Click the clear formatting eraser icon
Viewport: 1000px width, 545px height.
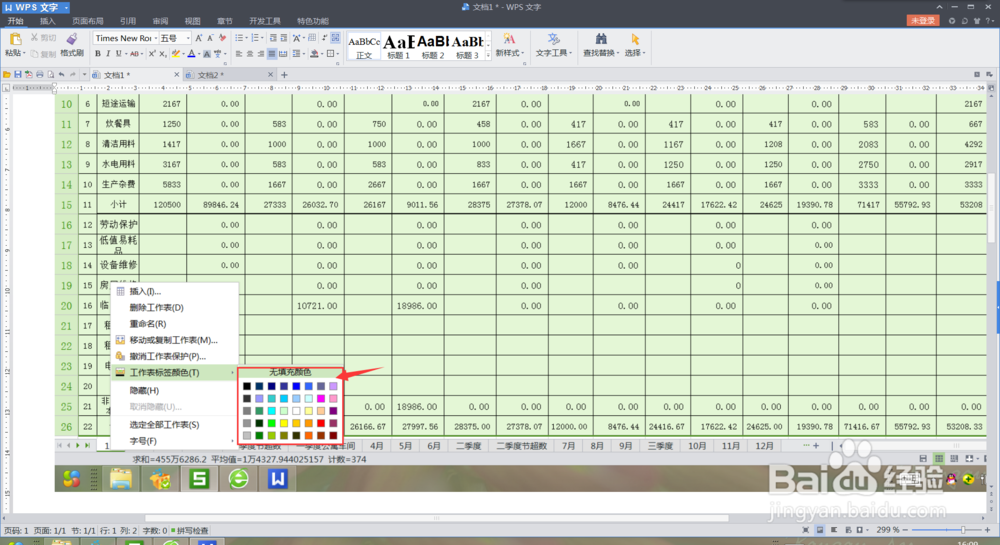point(222,38)
